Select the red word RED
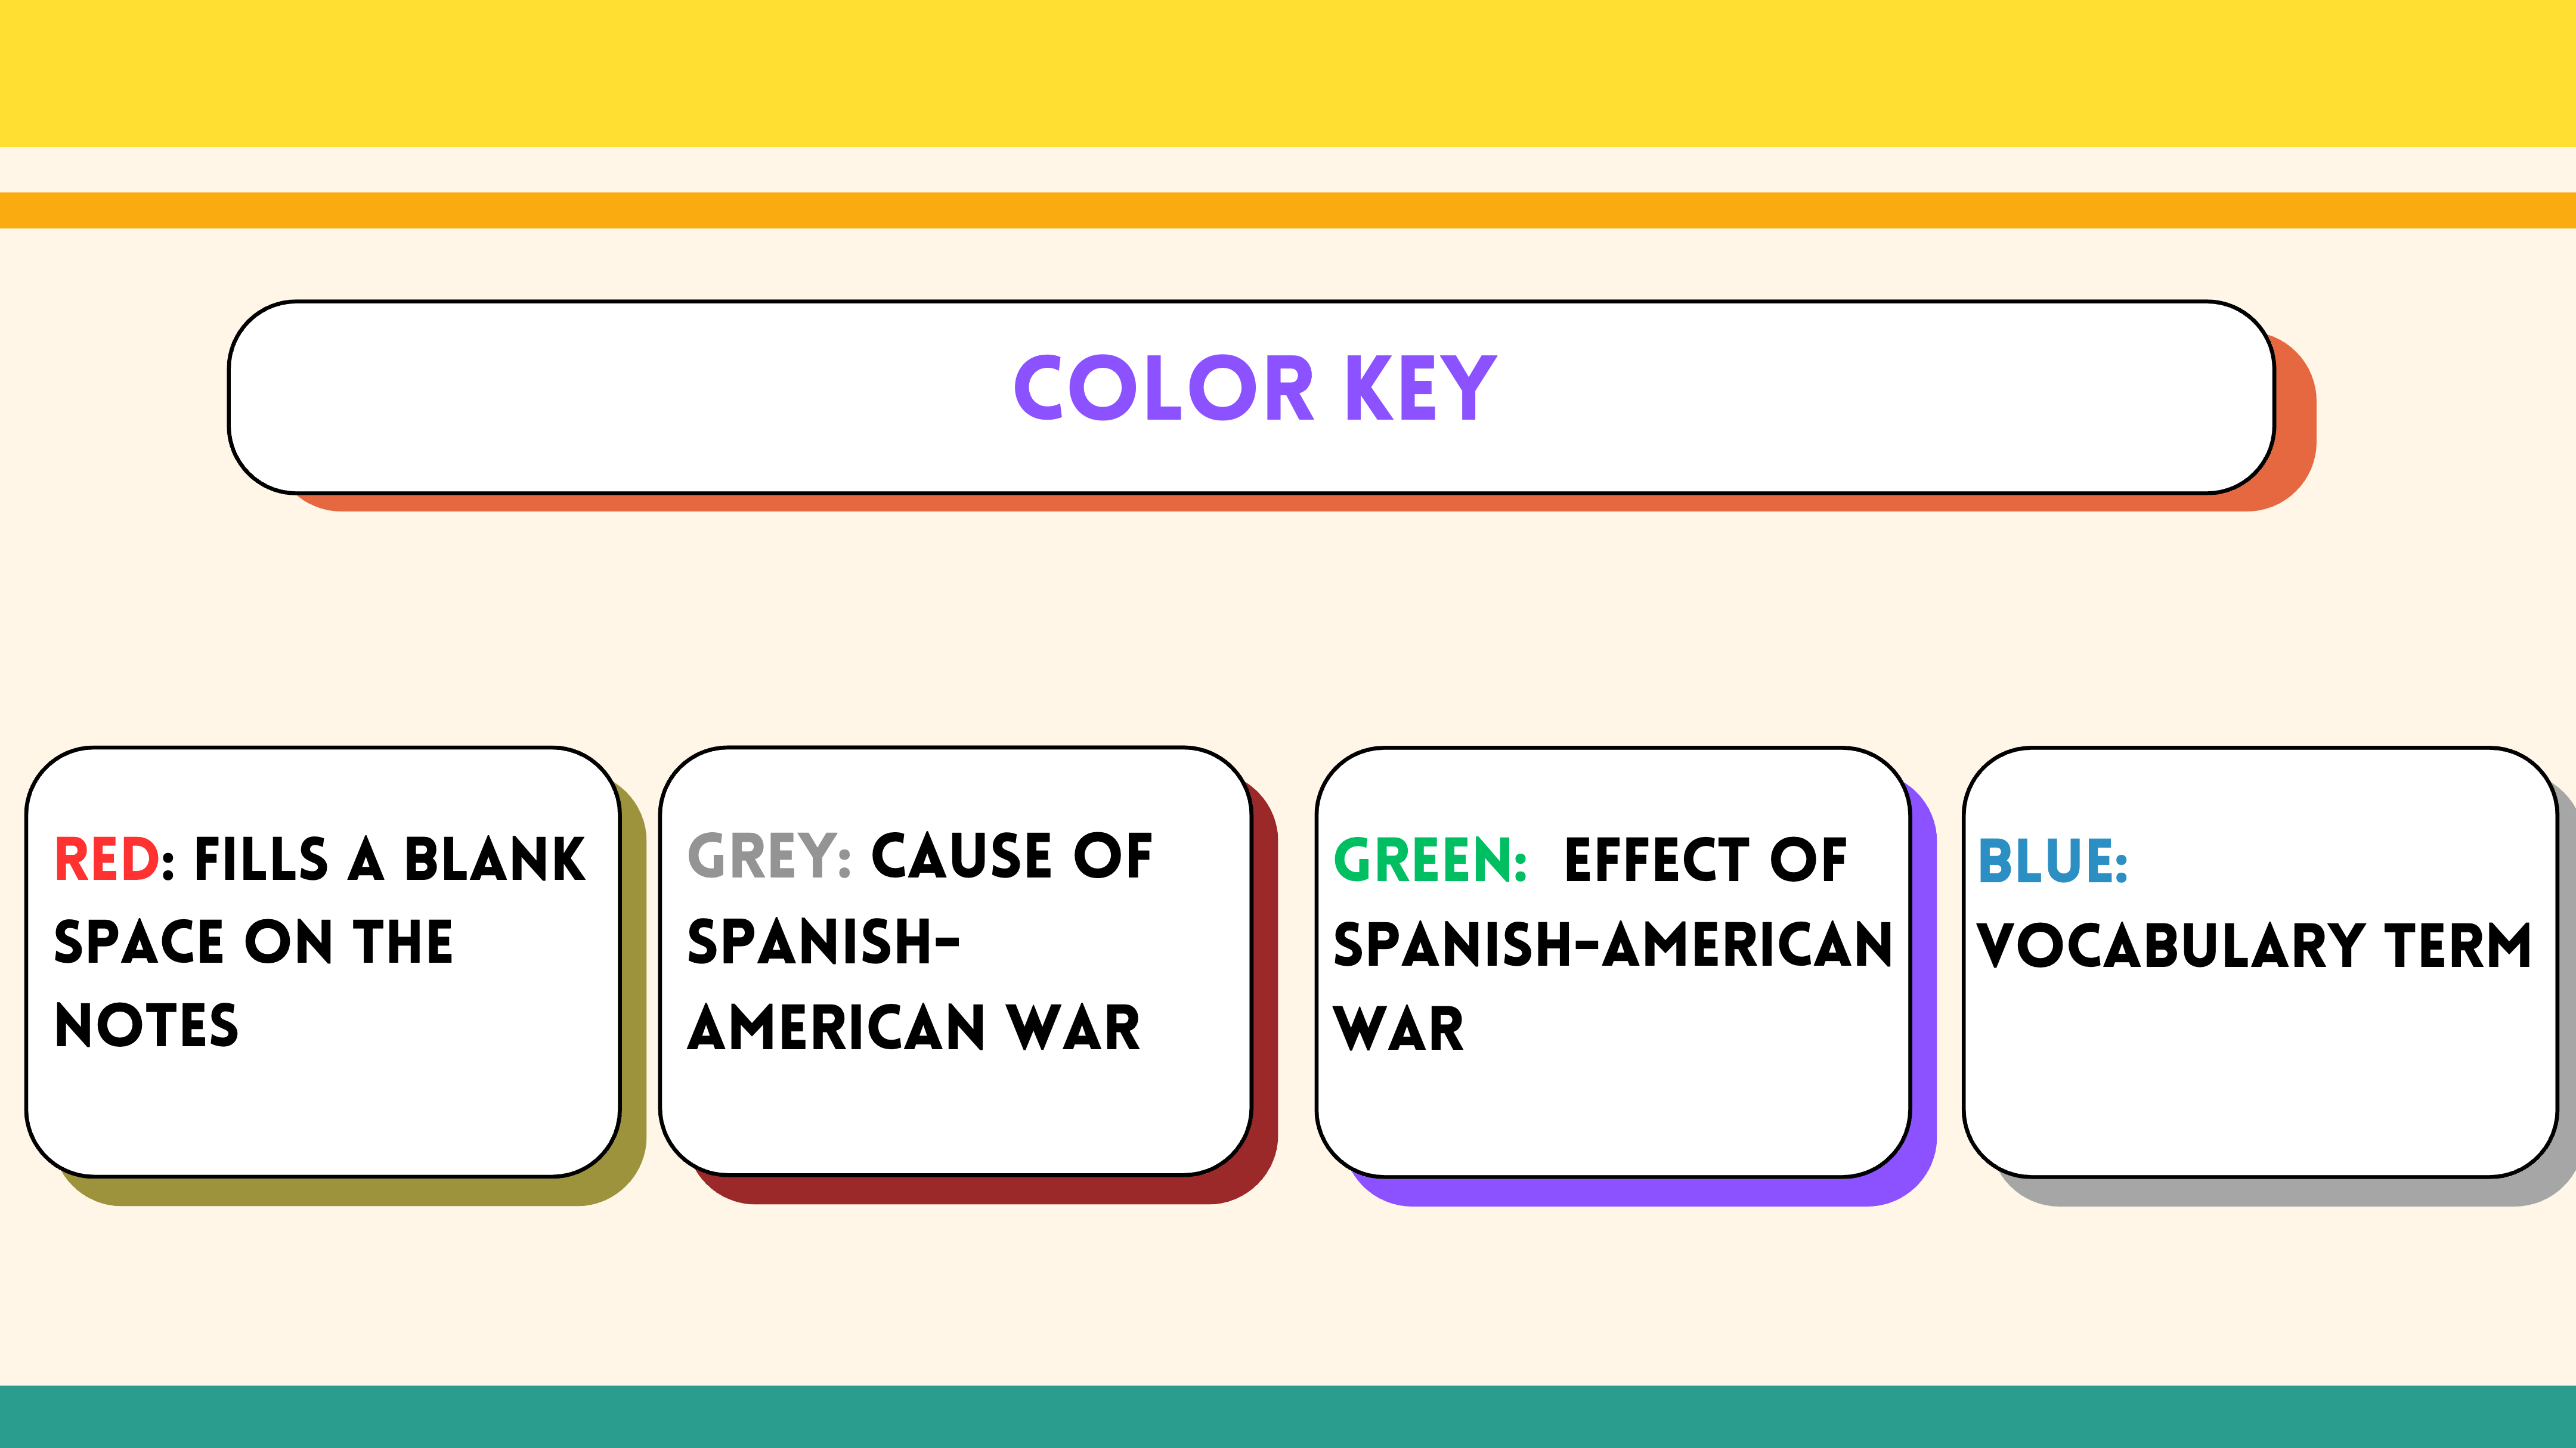 (x=106, y=859)
